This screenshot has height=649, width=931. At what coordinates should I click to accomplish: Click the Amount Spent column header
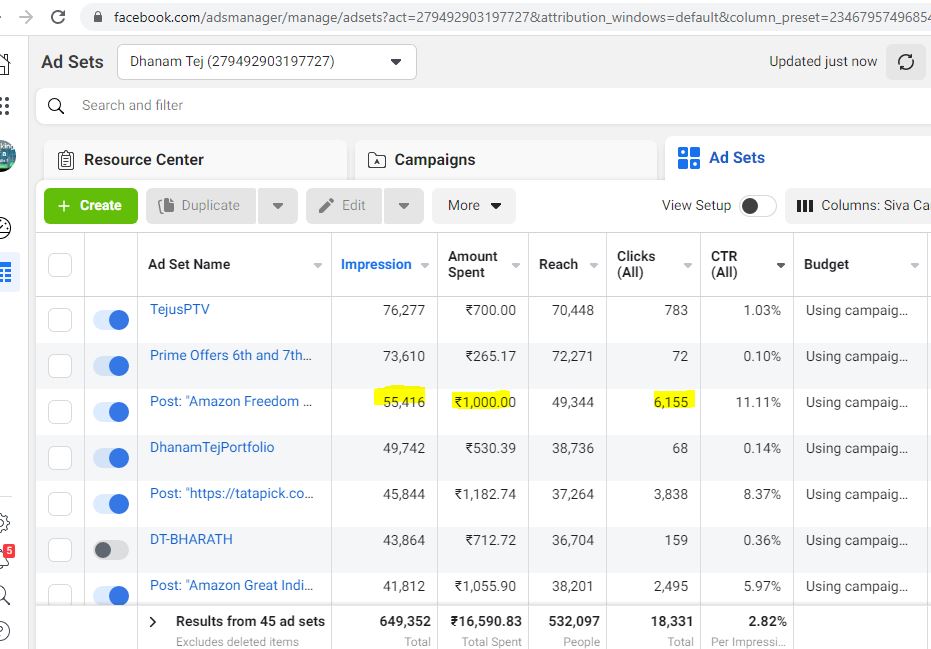coord(473,265)
